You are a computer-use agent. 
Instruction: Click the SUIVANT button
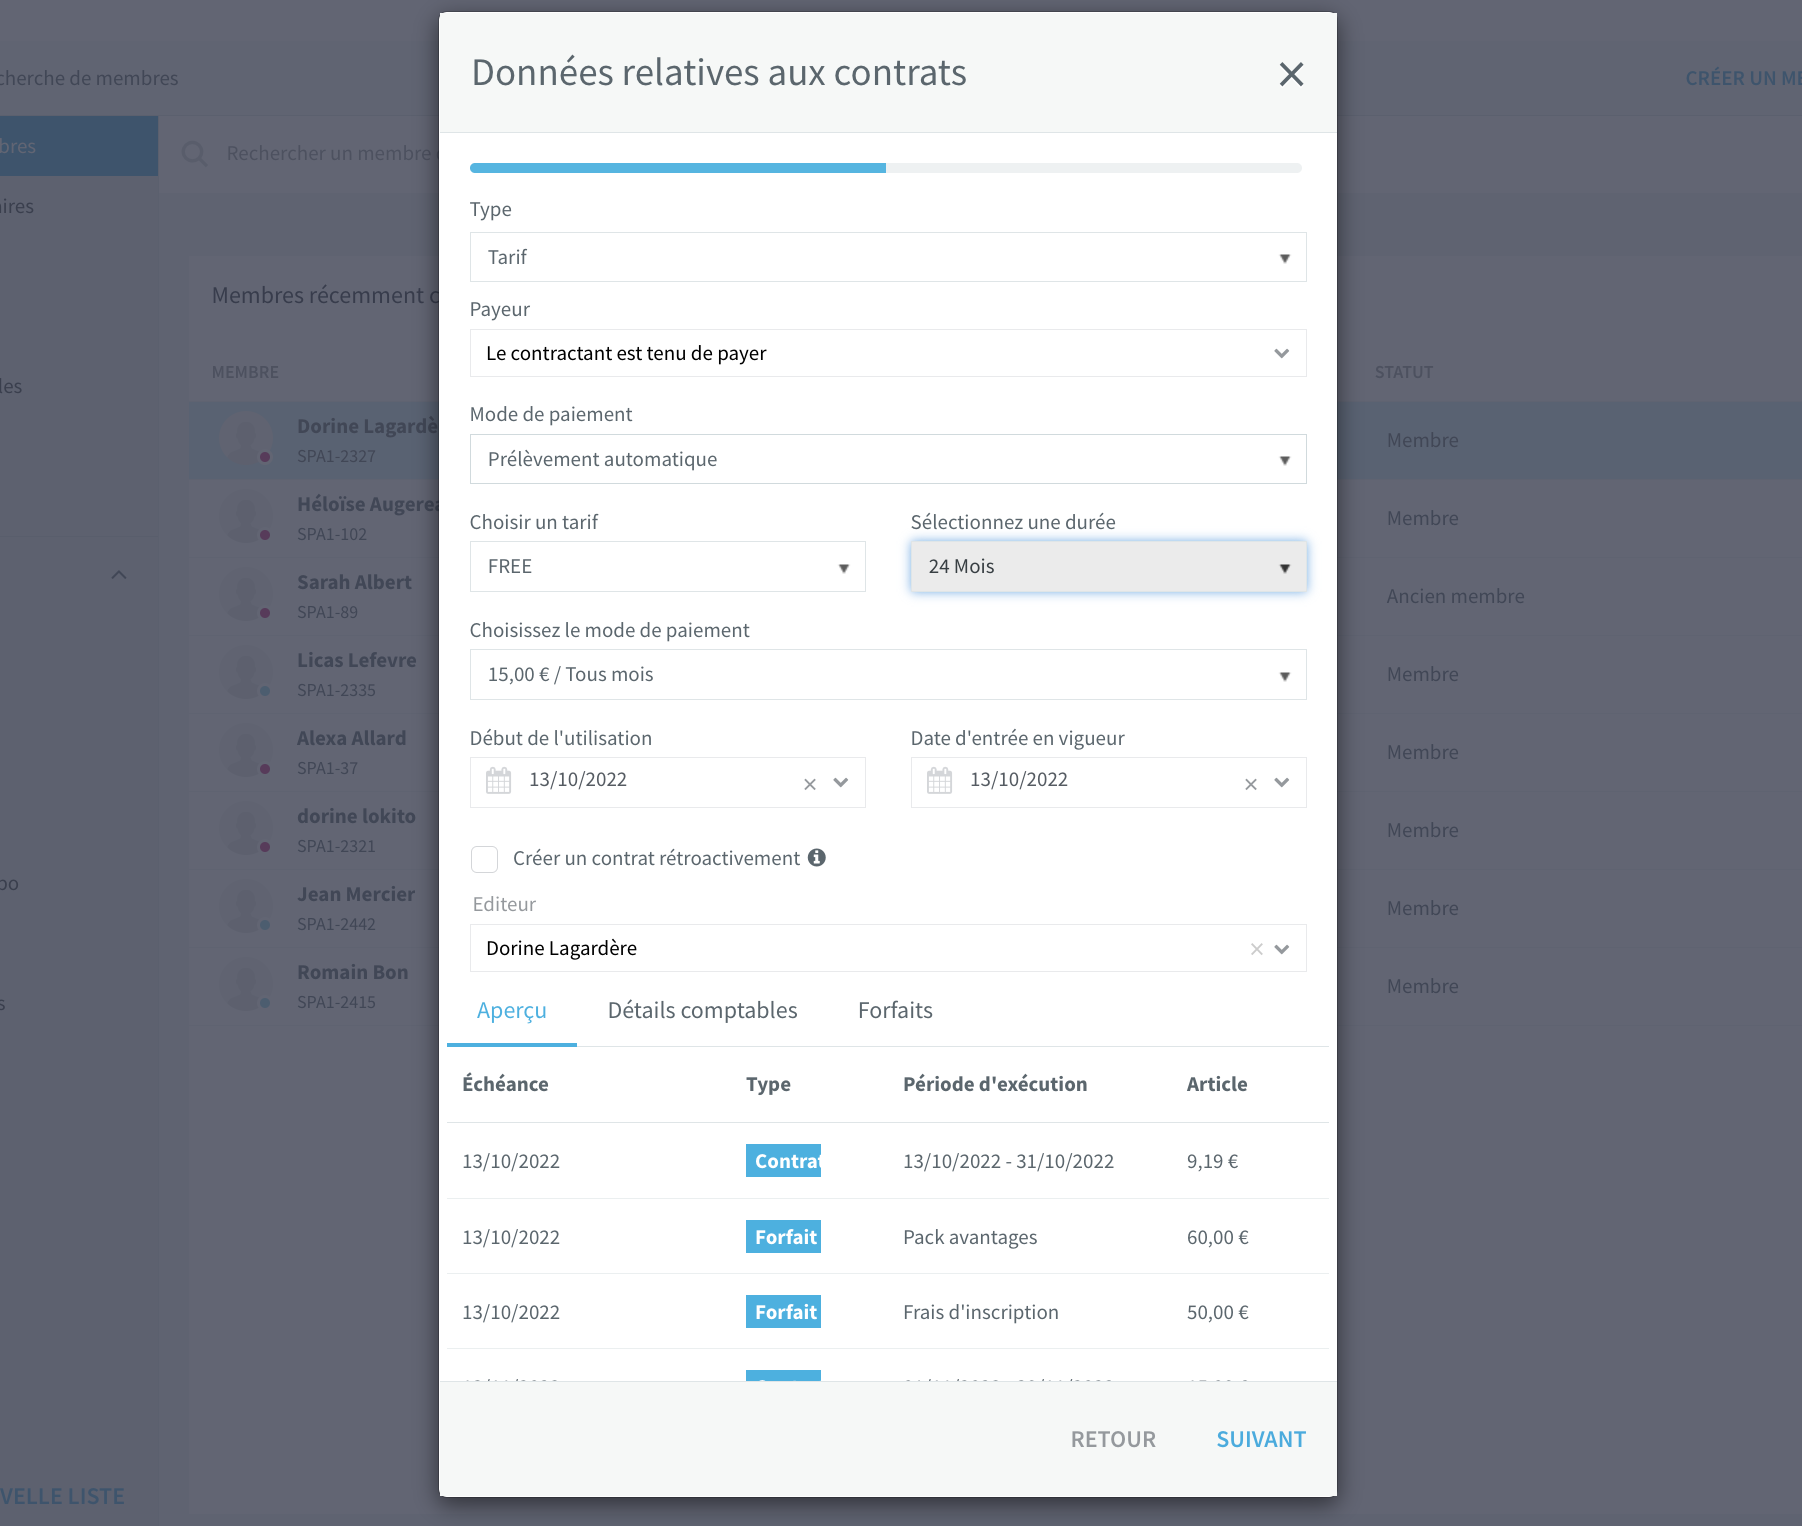coord(1261,1439)
